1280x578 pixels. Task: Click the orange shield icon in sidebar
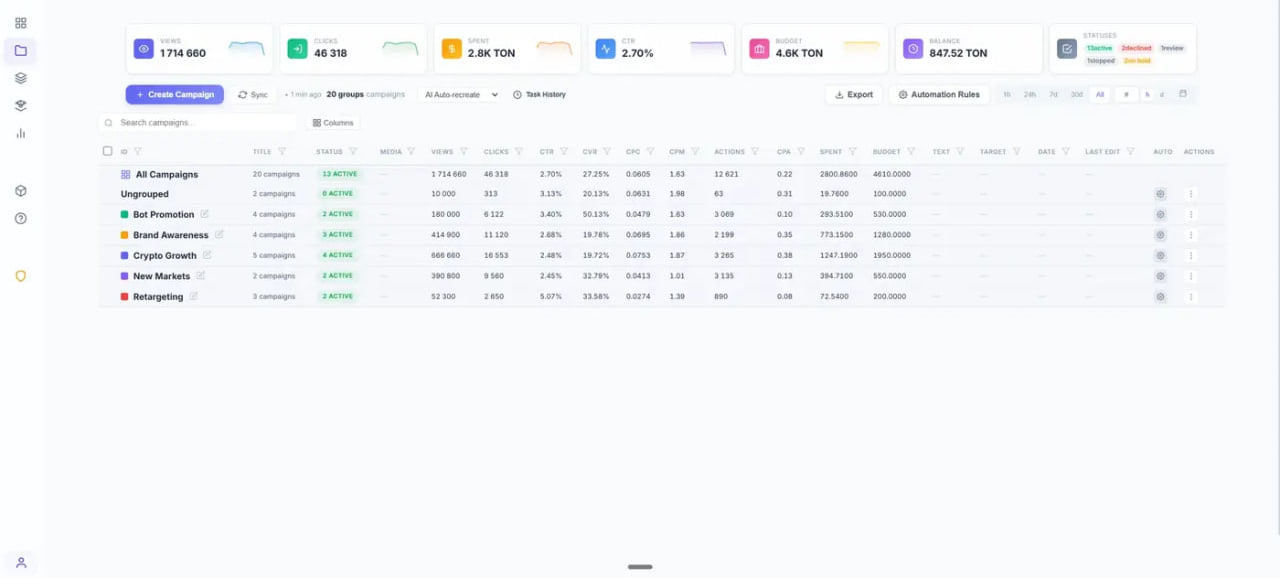click(21, 276)
